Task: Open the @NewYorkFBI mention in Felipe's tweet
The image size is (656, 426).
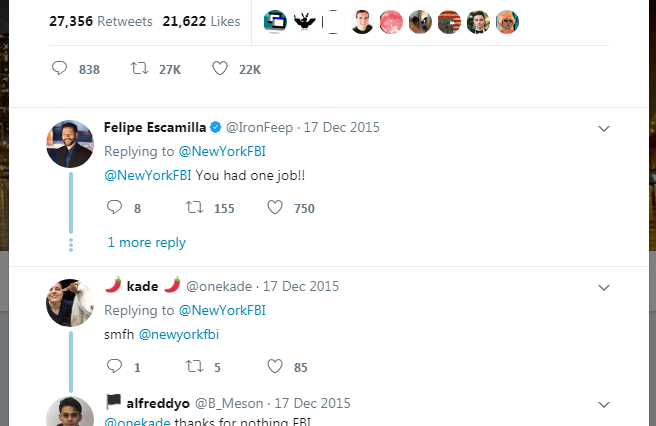Action: (x=147, y=177)
